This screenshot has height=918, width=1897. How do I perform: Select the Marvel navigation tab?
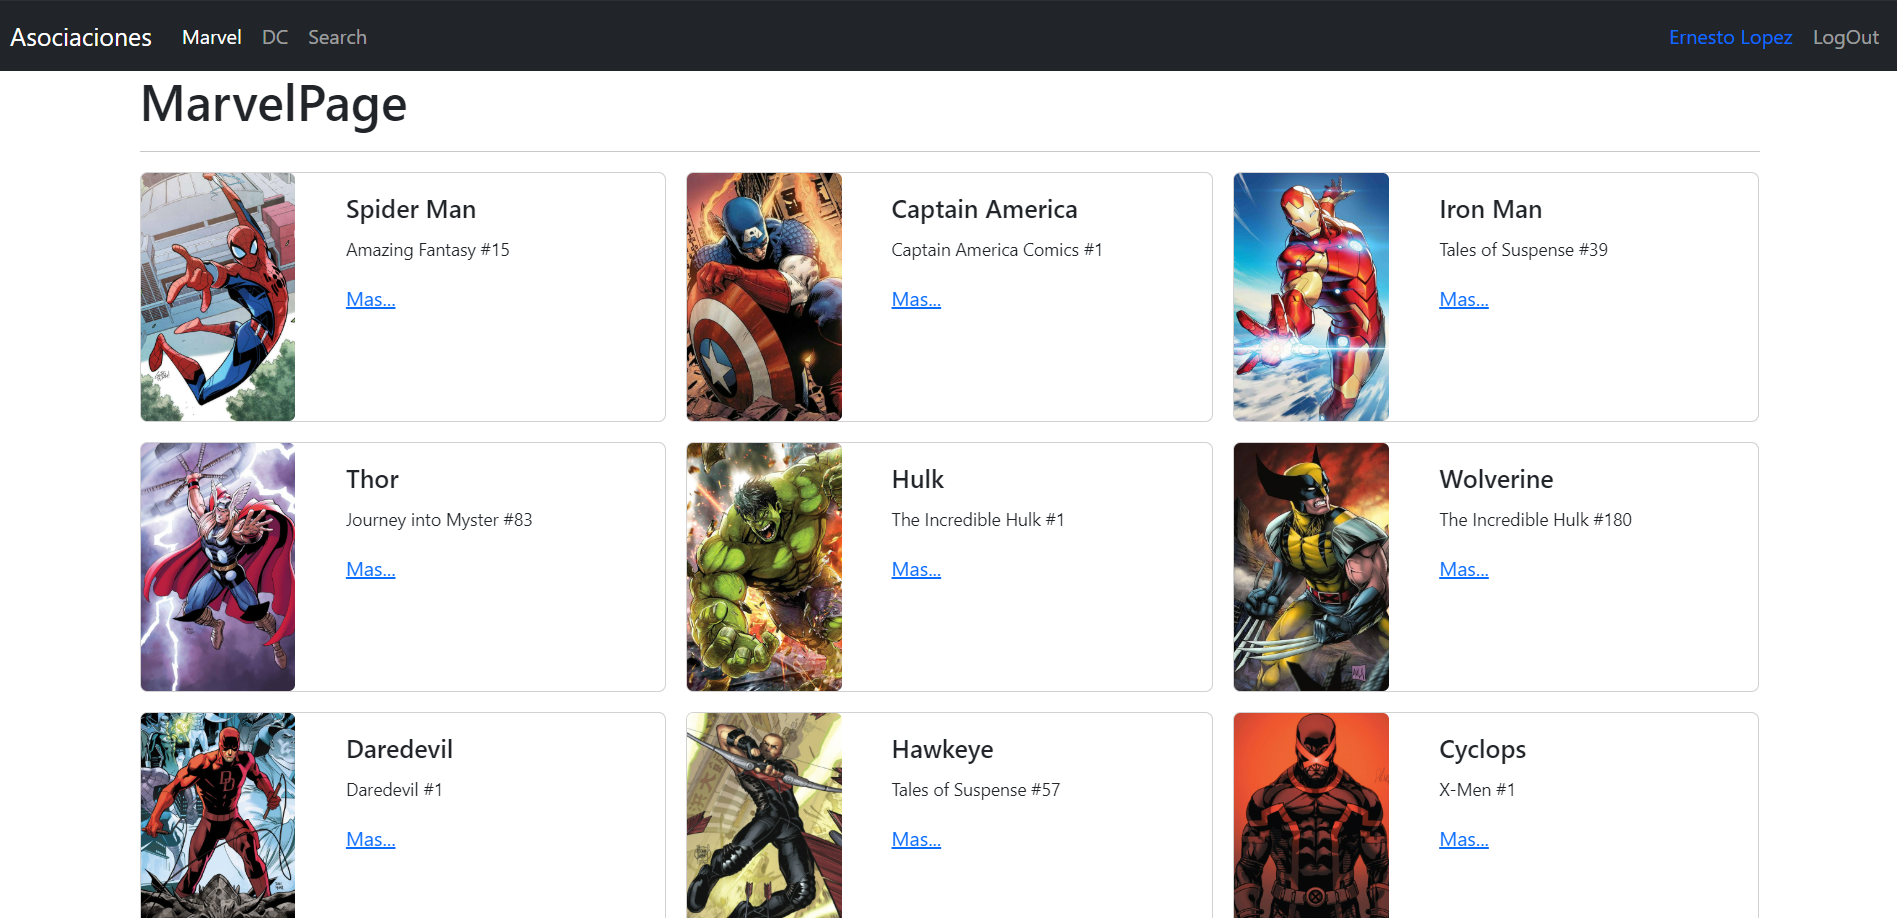point(212,37)
